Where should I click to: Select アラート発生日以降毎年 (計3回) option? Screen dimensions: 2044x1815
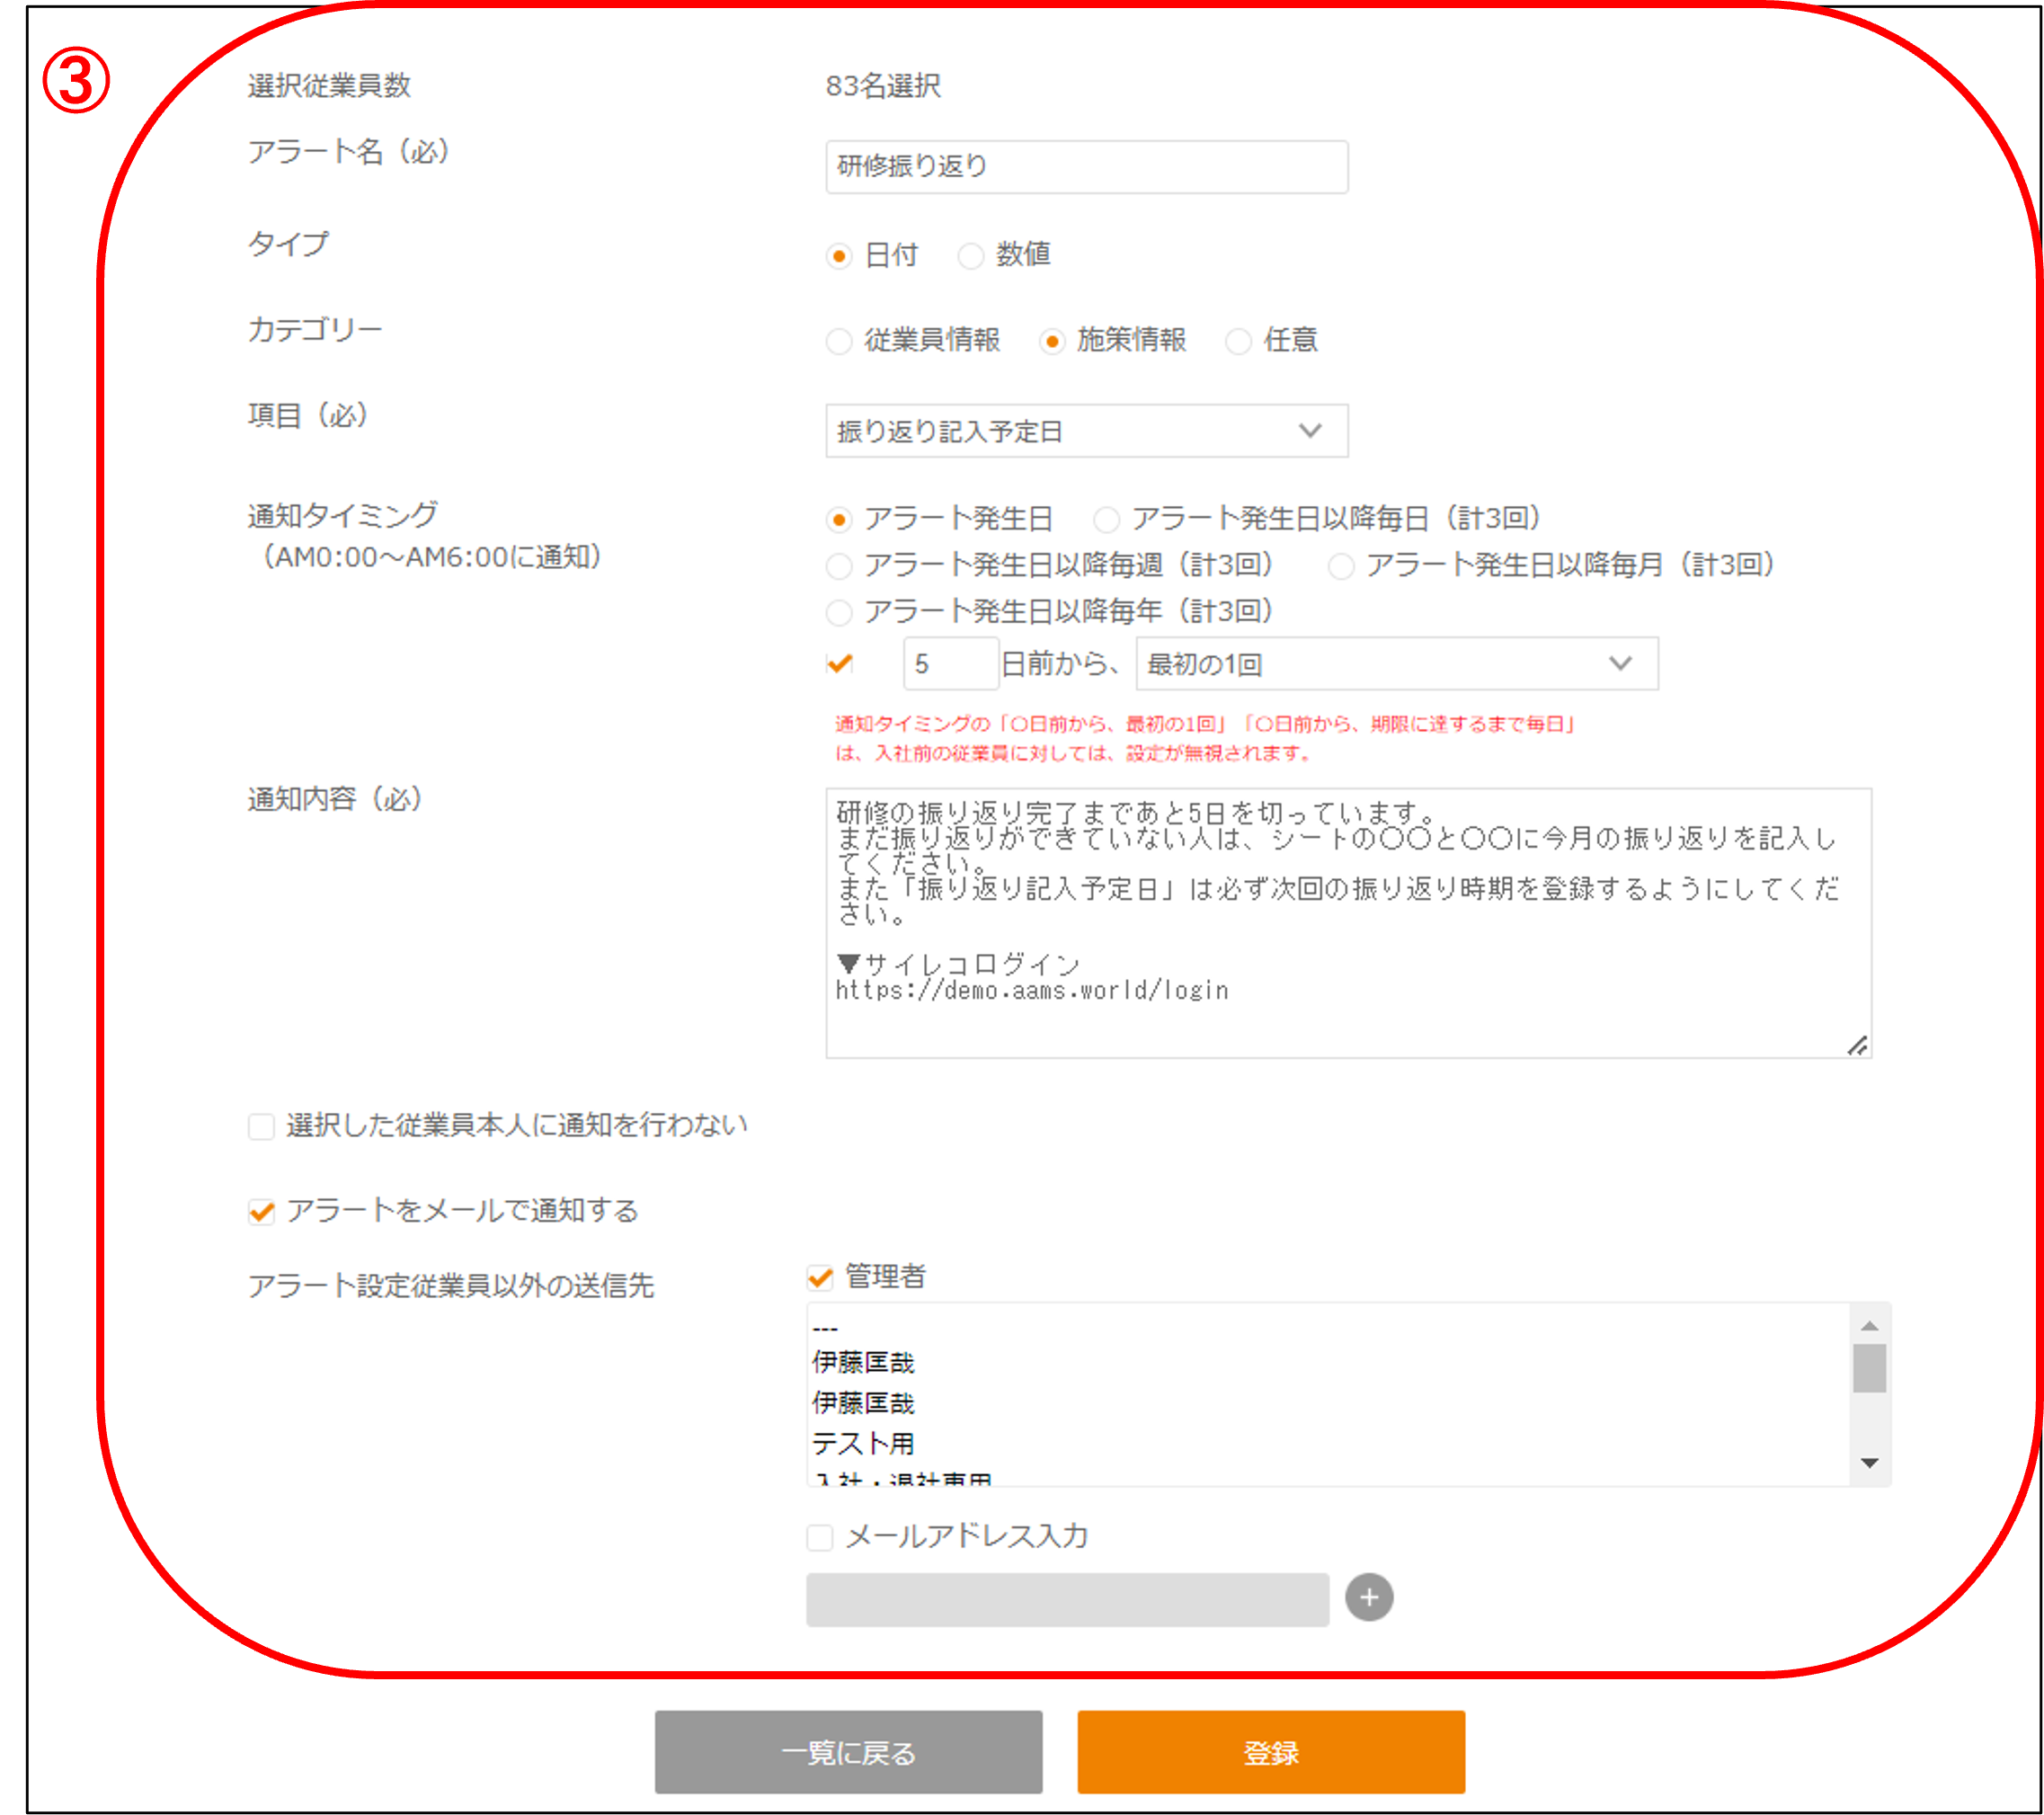click(x=839, y=612)
